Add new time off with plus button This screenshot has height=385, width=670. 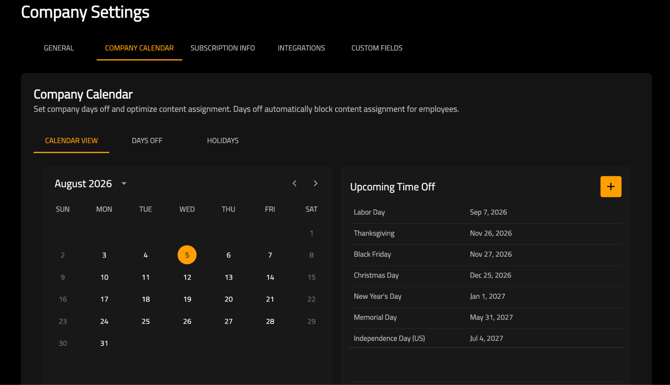click(x=611, y=187)
